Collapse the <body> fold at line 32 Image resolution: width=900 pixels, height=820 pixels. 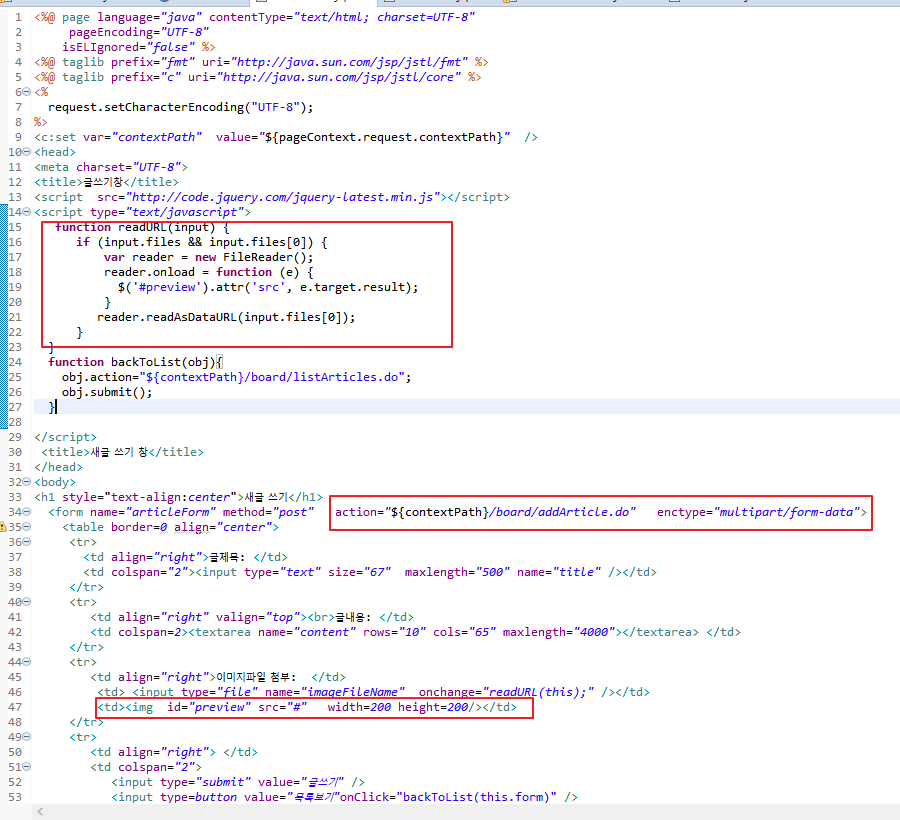coord(26,482)
